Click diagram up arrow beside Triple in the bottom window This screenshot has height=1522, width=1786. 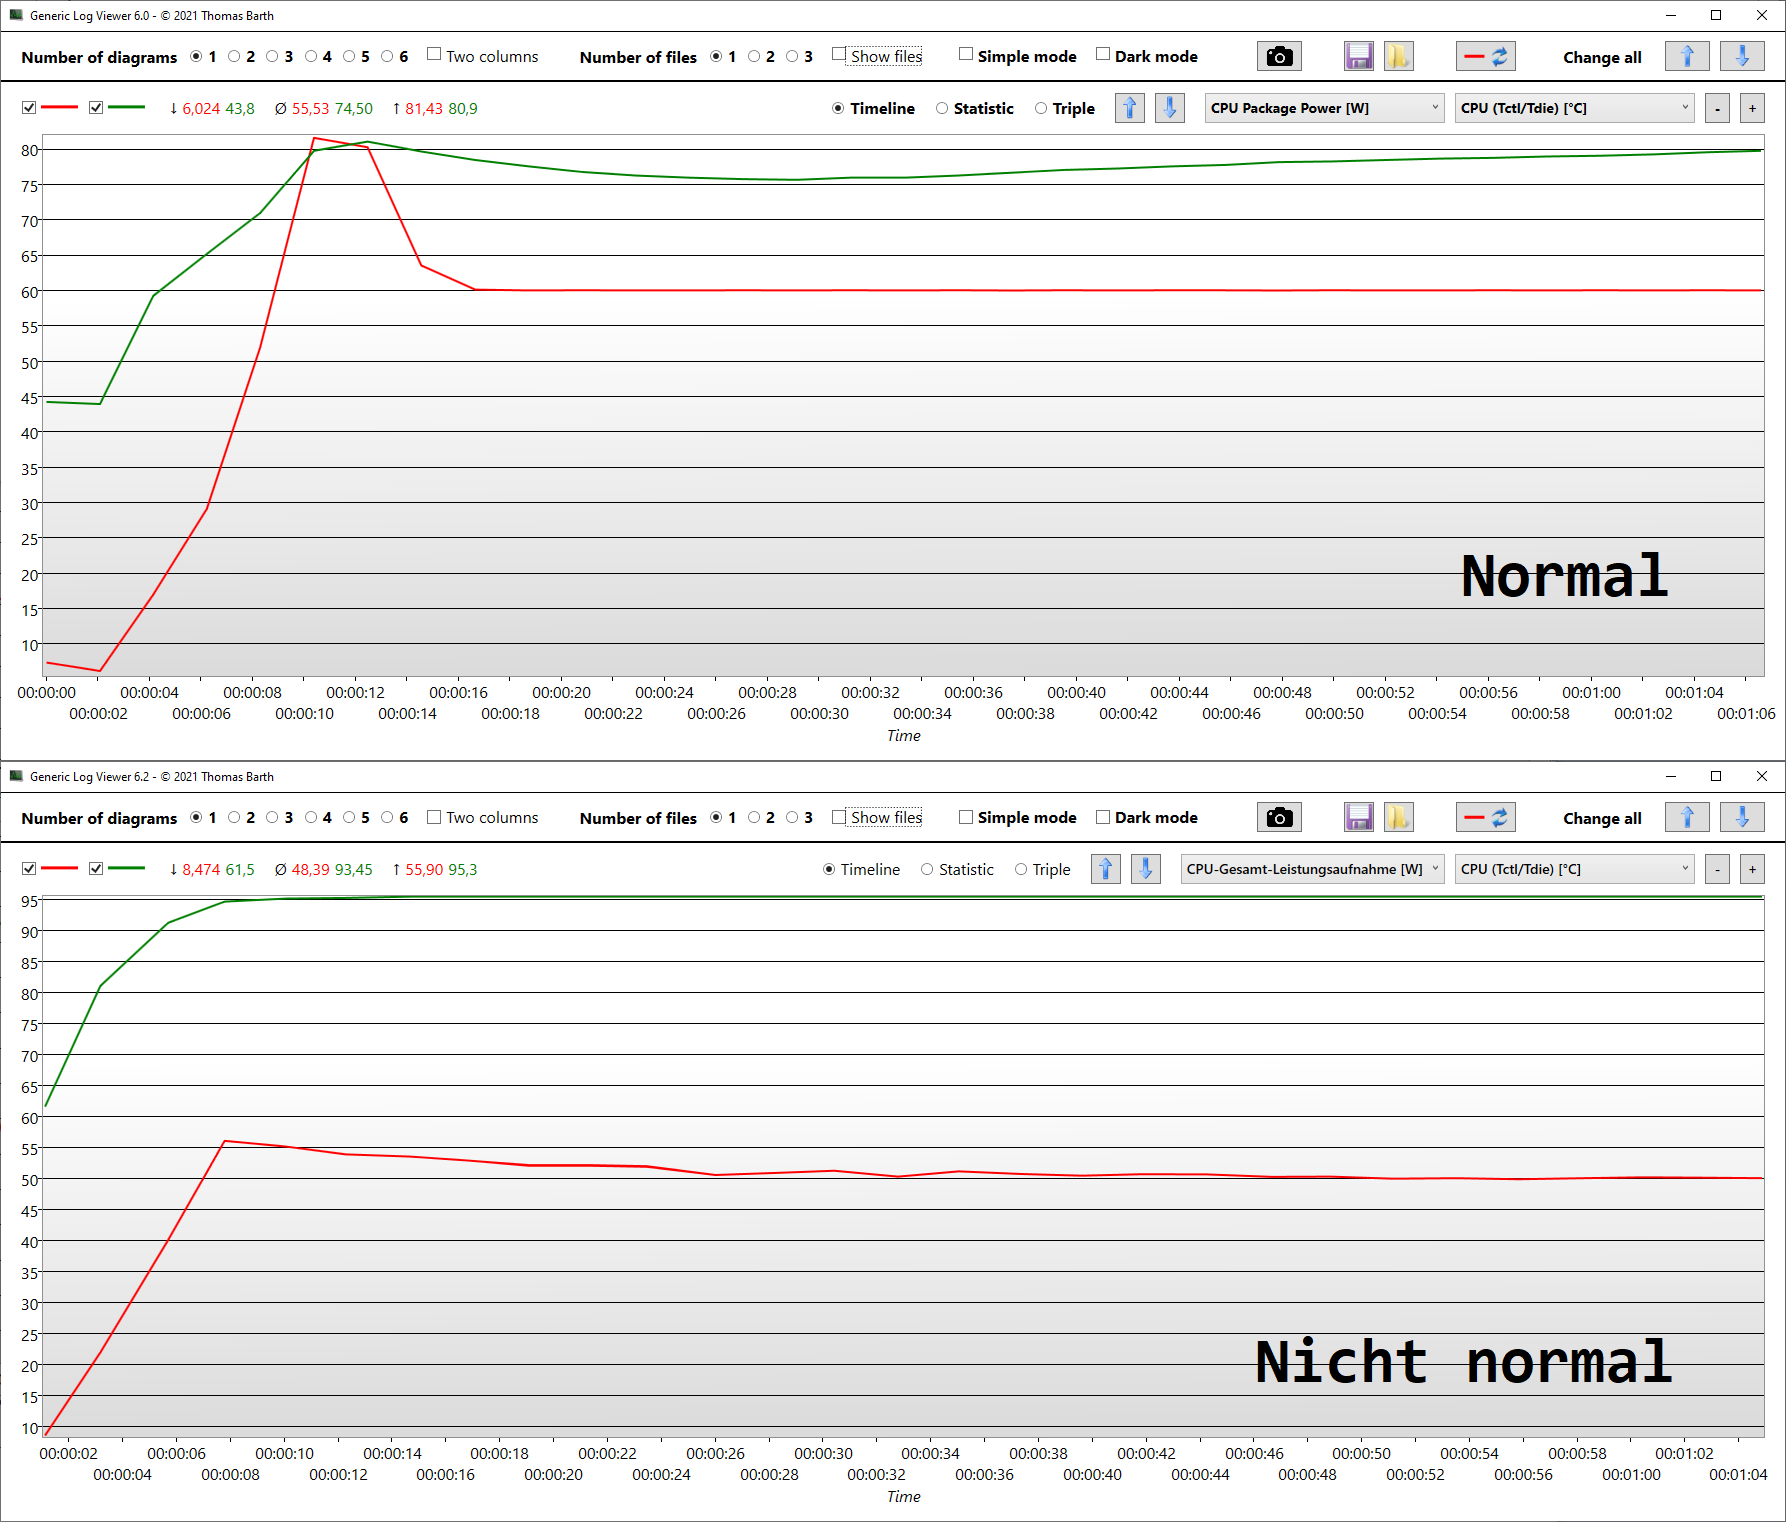click(1106, 869)
